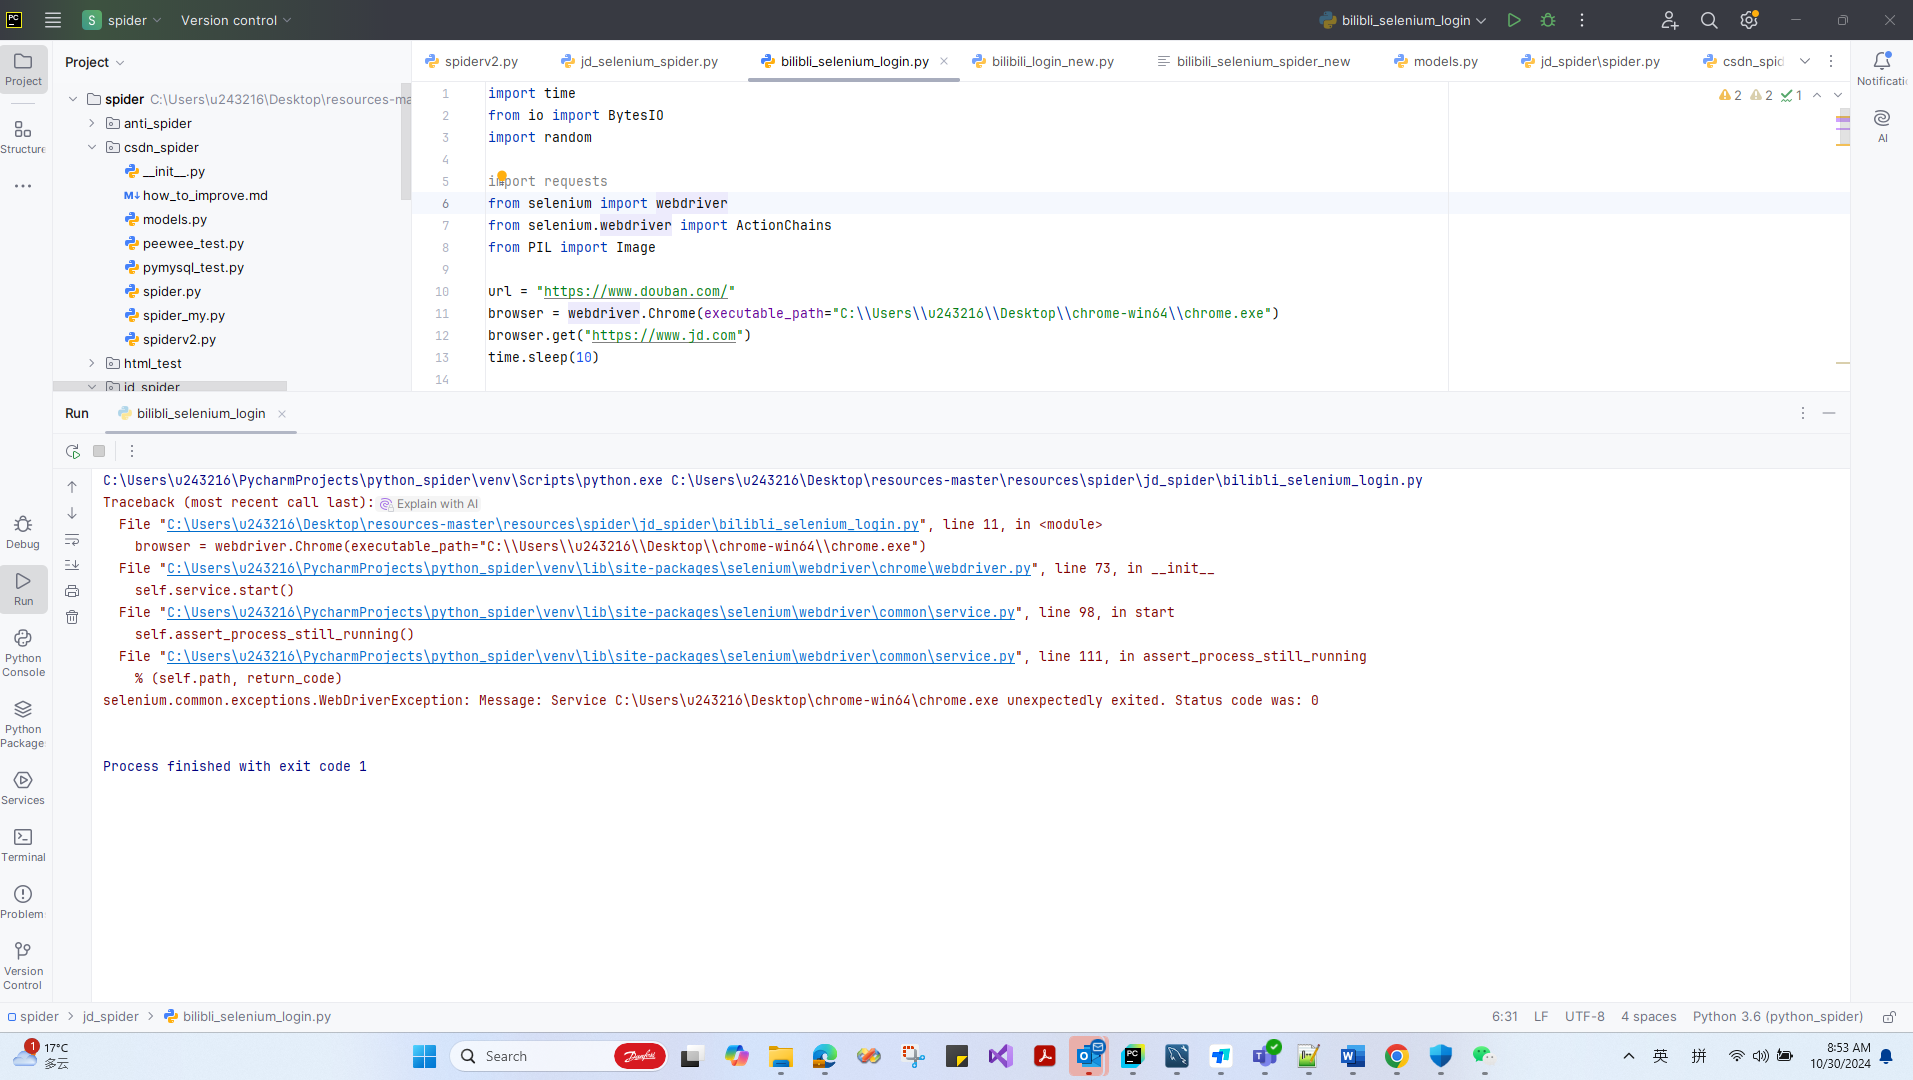Open the Structure tool window
The width and height of the screenshot is (1913, 1080).
(23, 137)
